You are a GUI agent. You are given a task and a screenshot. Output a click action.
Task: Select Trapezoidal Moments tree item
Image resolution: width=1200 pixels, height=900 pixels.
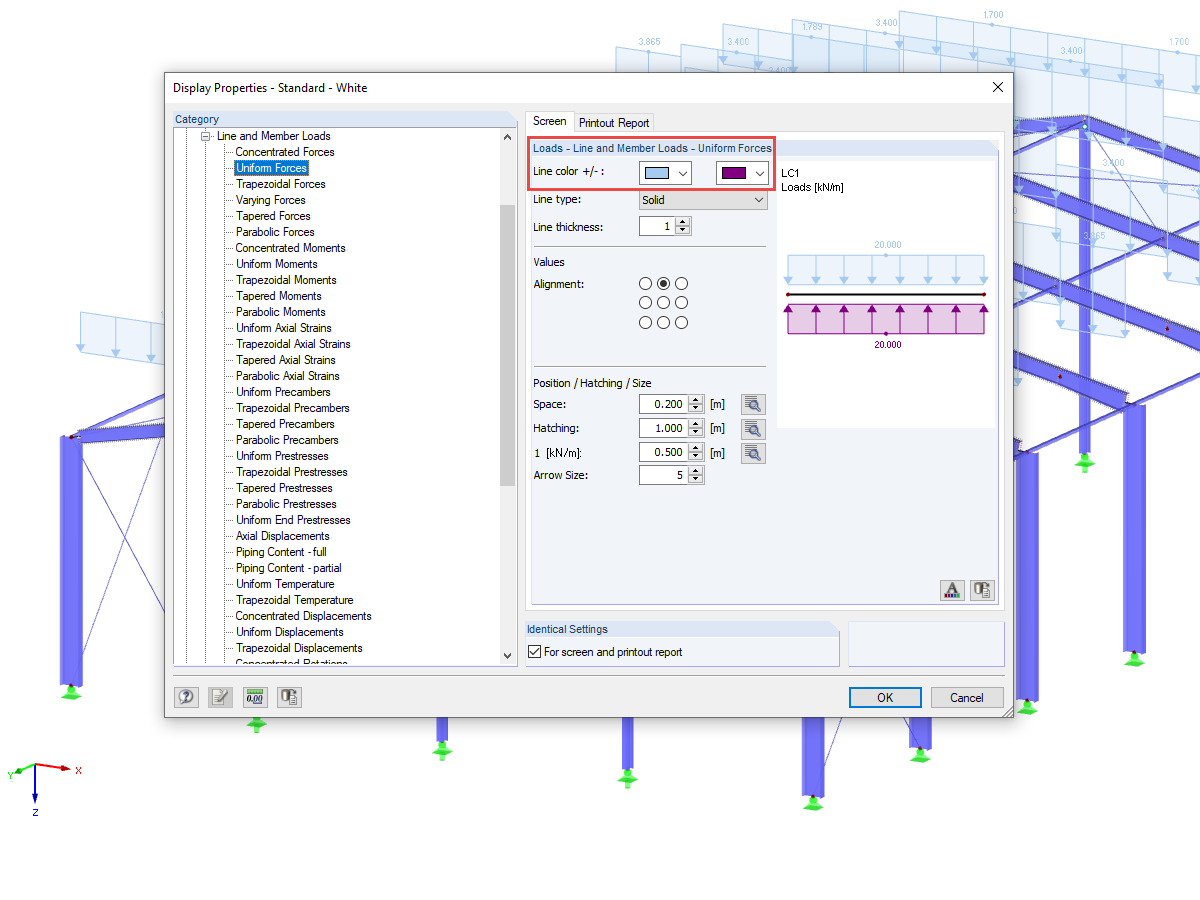point(286,280)
